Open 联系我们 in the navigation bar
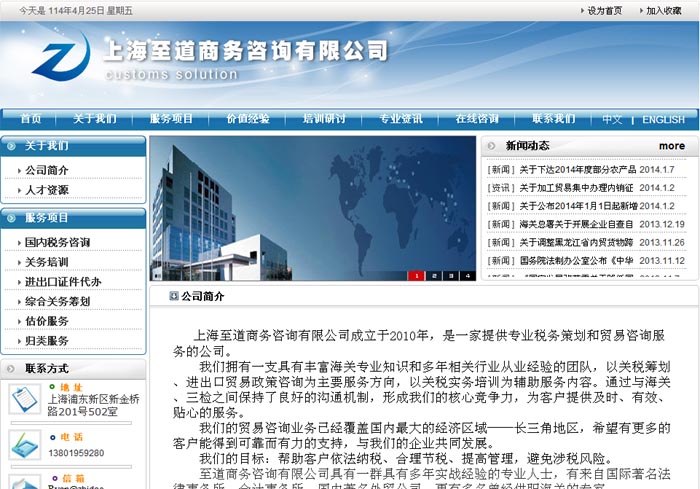This screenshot has height=489, width=700. click(554, 119)
